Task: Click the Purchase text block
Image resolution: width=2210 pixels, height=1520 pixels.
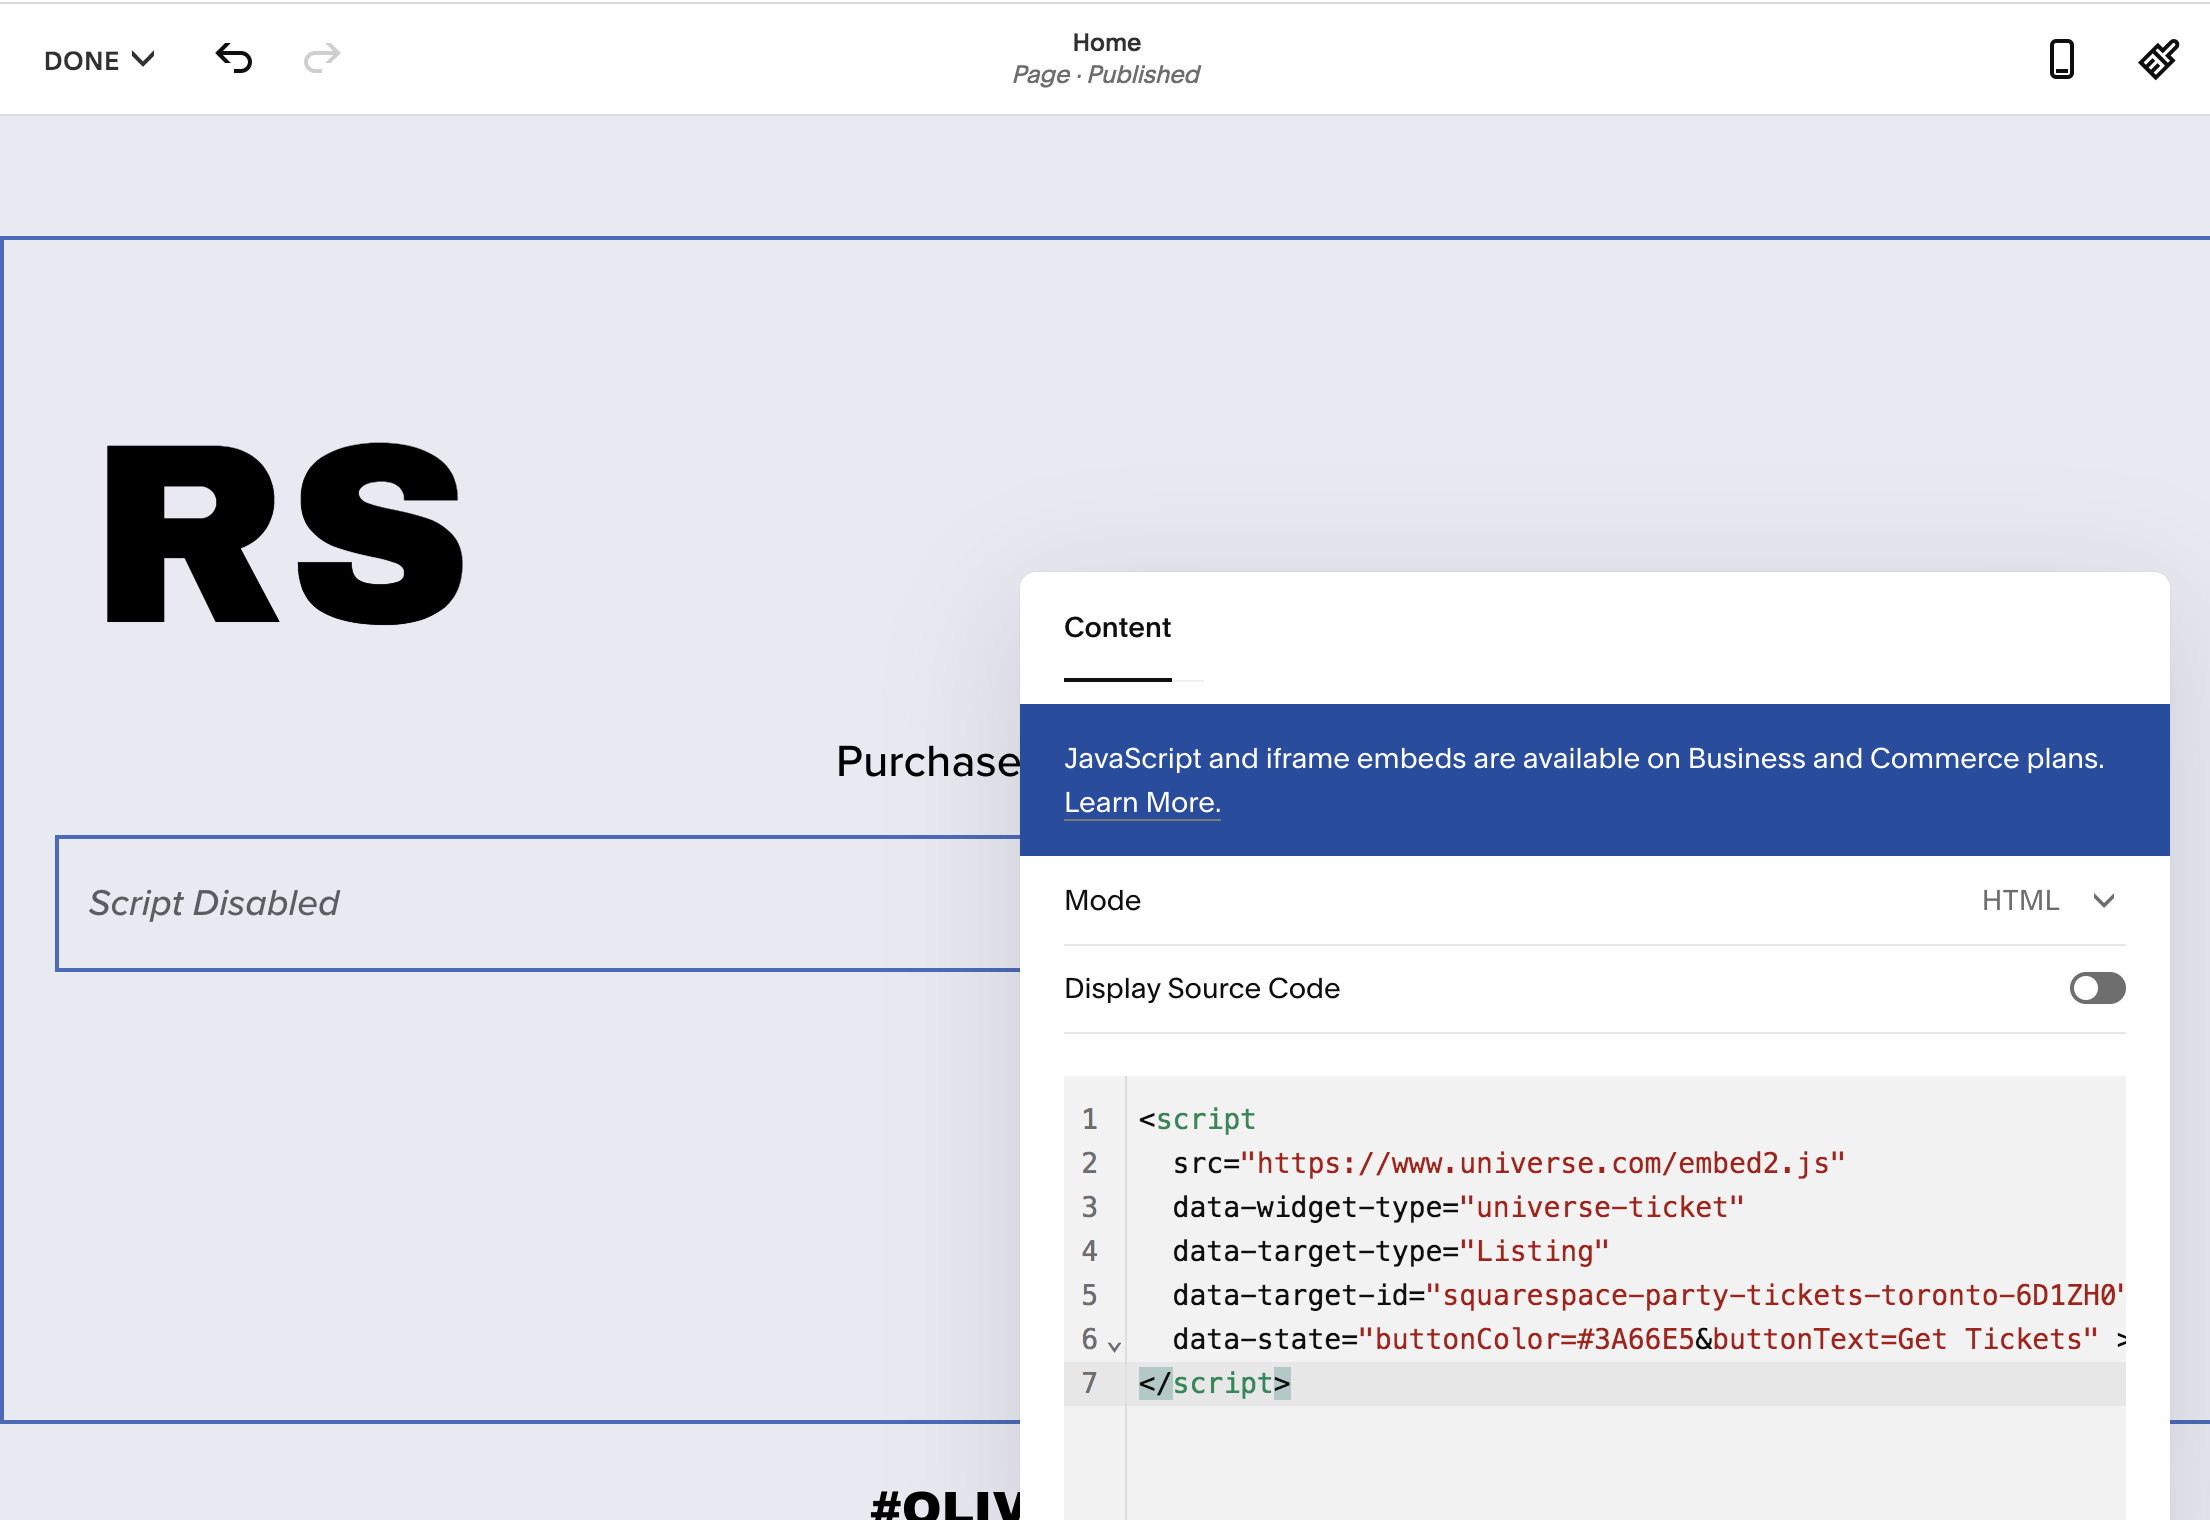Action: (x=927, y=762)
